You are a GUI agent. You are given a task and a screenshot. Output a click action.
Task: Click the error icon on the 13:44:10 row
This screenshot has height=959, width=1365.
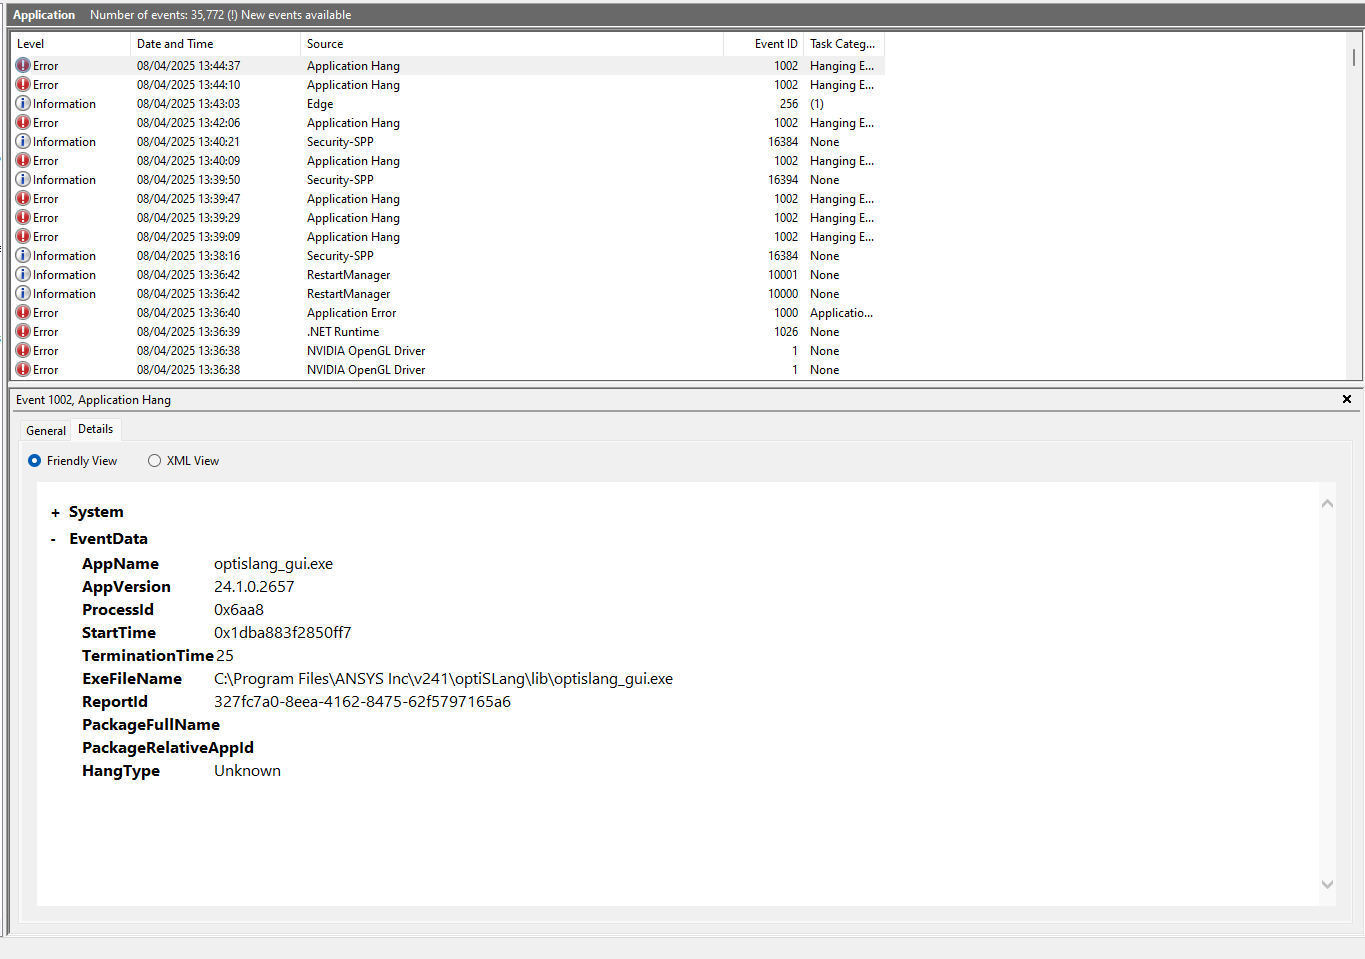(23, 84)
